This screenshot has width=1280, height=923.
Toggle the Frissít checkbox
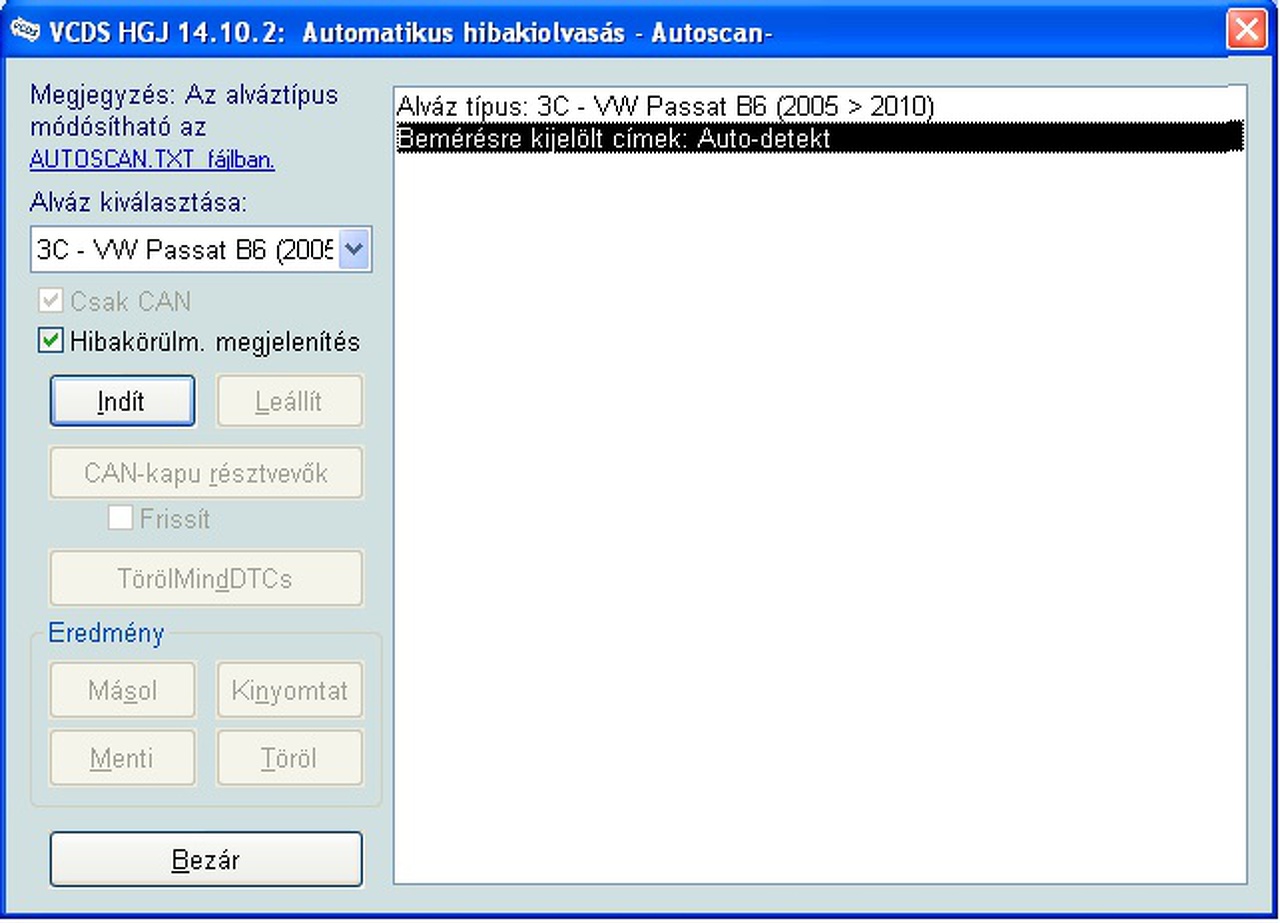pyautogui.click(x=120, y=519)
